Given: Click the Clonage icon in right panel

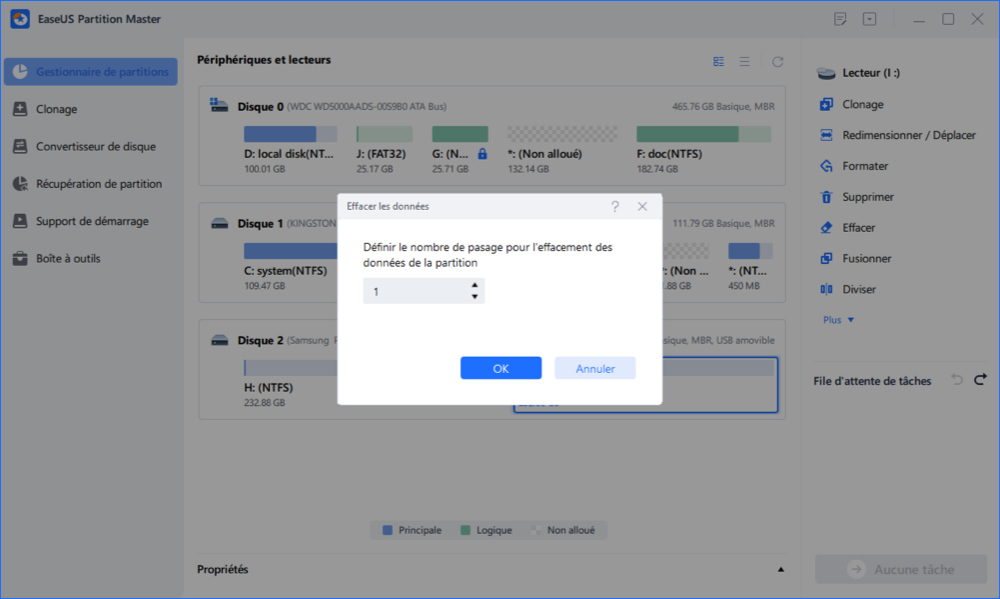Looking at the screenshot, I should [826, 104].
